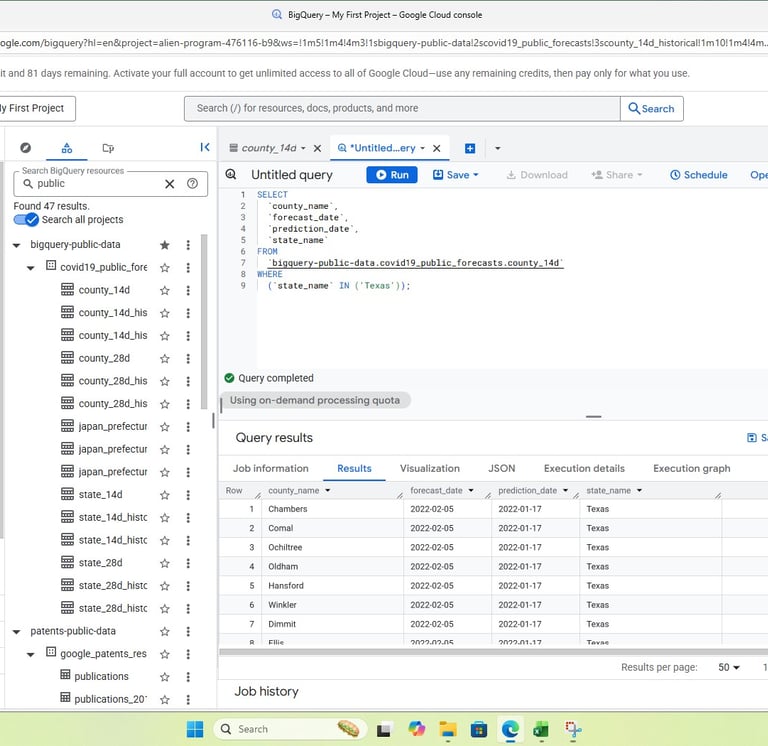Screen dimensions: 768x746
Task: Schedule the query
Action: (698, 175)
